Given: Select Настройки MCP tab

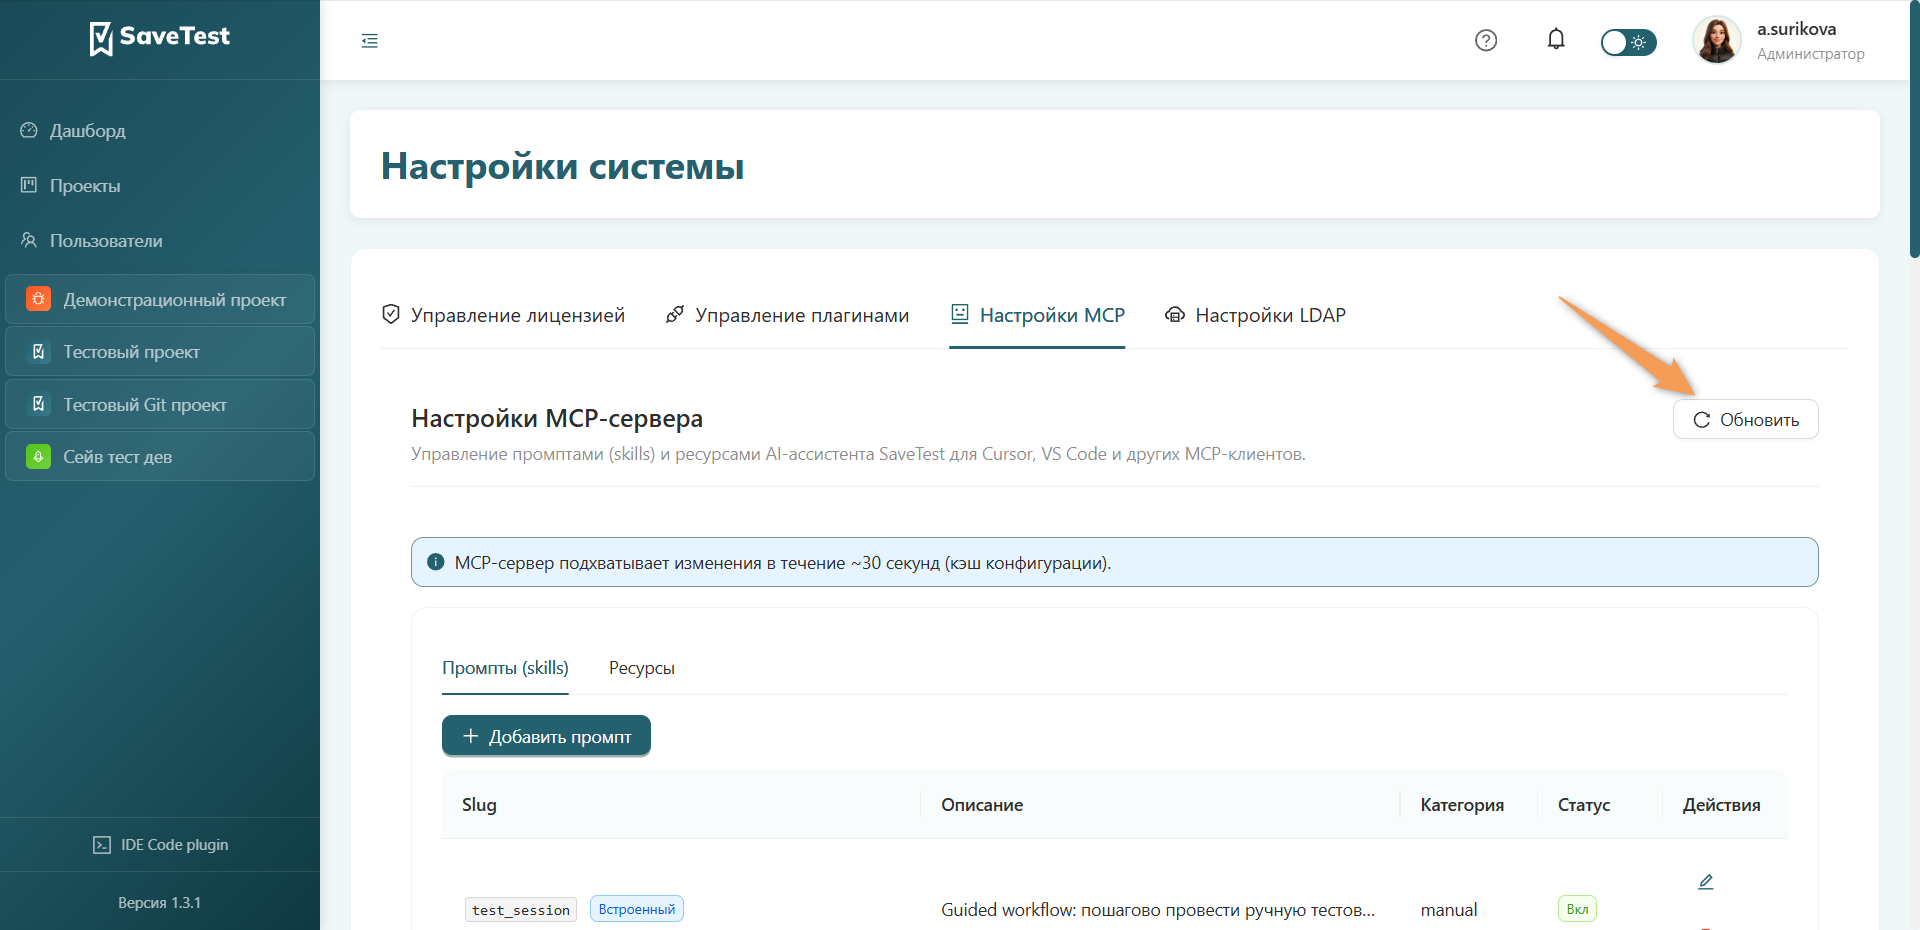Looking at the screenshot, I should point(1037,315).
